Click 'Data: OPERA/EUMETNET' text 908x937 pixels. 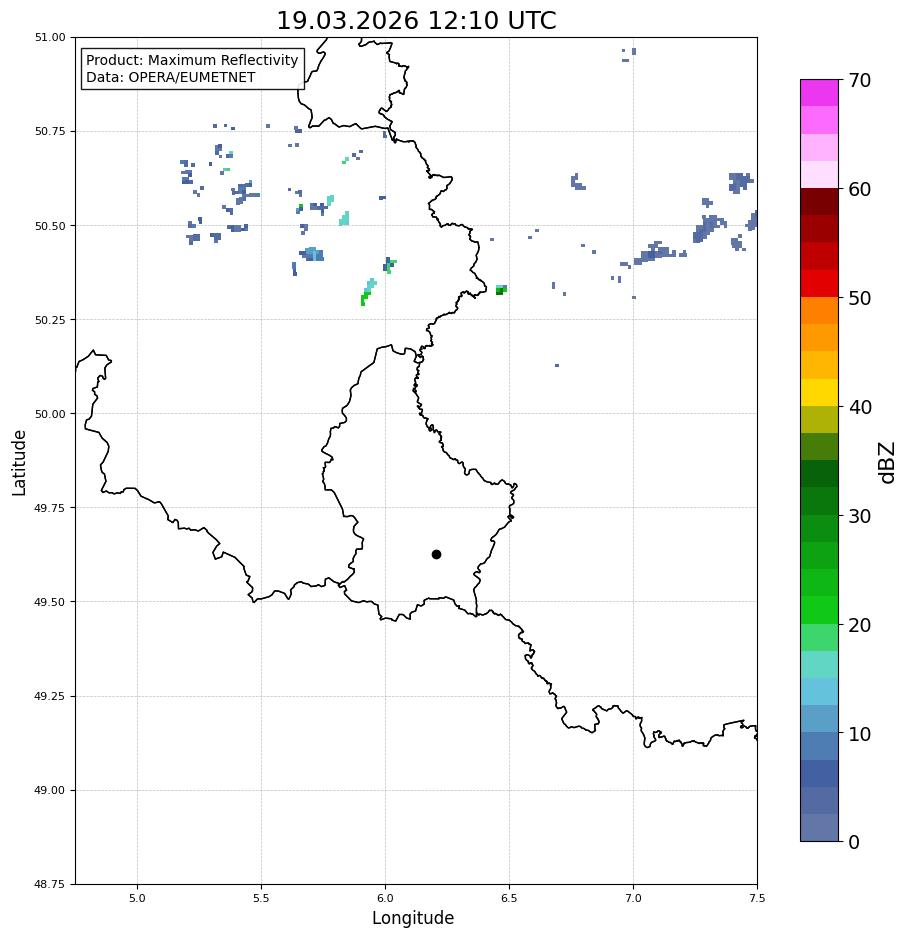coord(170,78)
